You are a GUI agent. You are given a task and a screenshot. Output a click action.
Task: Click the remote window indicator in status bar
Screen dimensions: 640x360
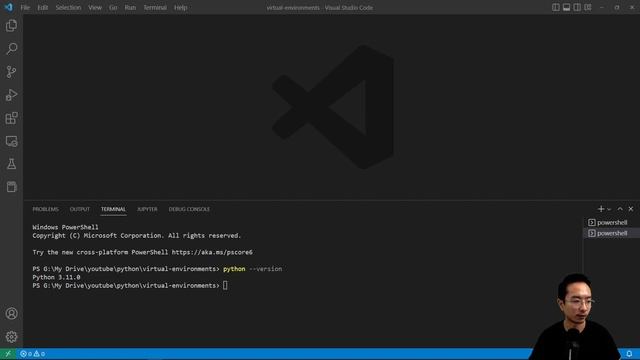(8, 354)
